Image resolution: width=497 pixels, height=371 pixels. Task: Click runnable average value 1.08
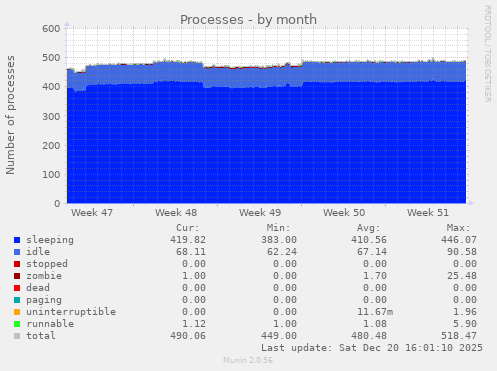click(x=375, y=324)
